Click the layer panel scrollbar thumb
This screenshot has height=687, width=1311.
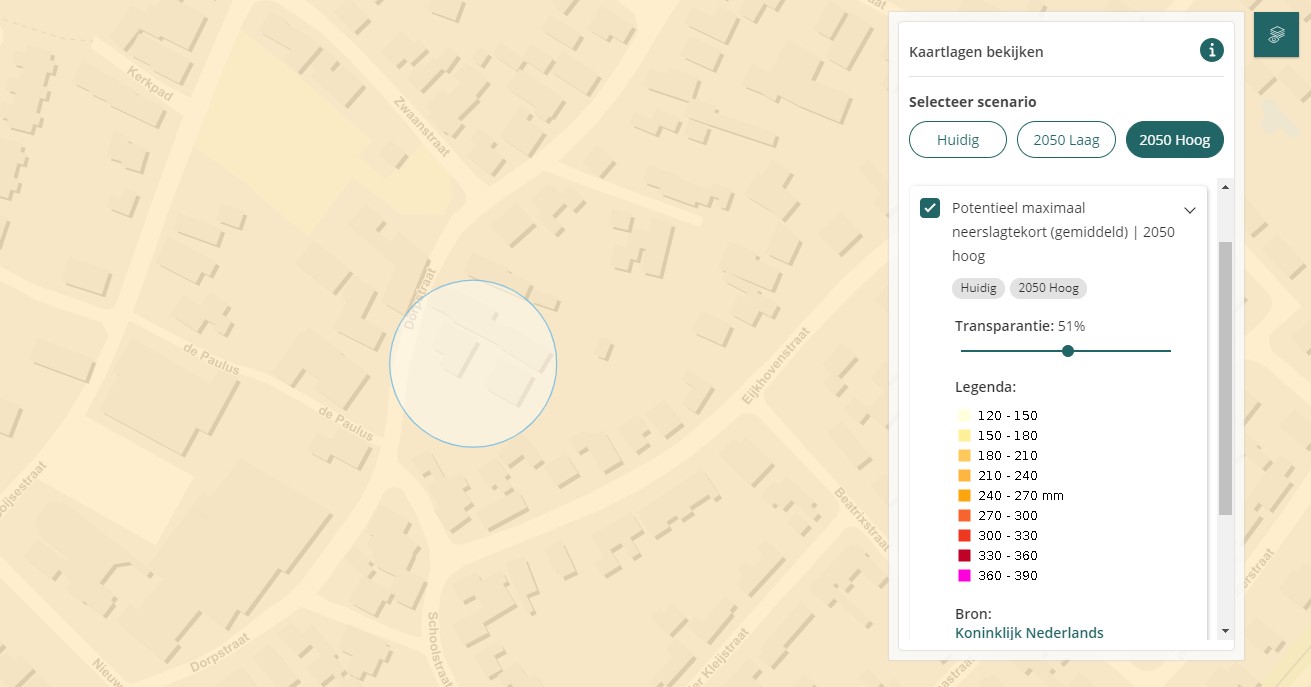point(1225,378)
